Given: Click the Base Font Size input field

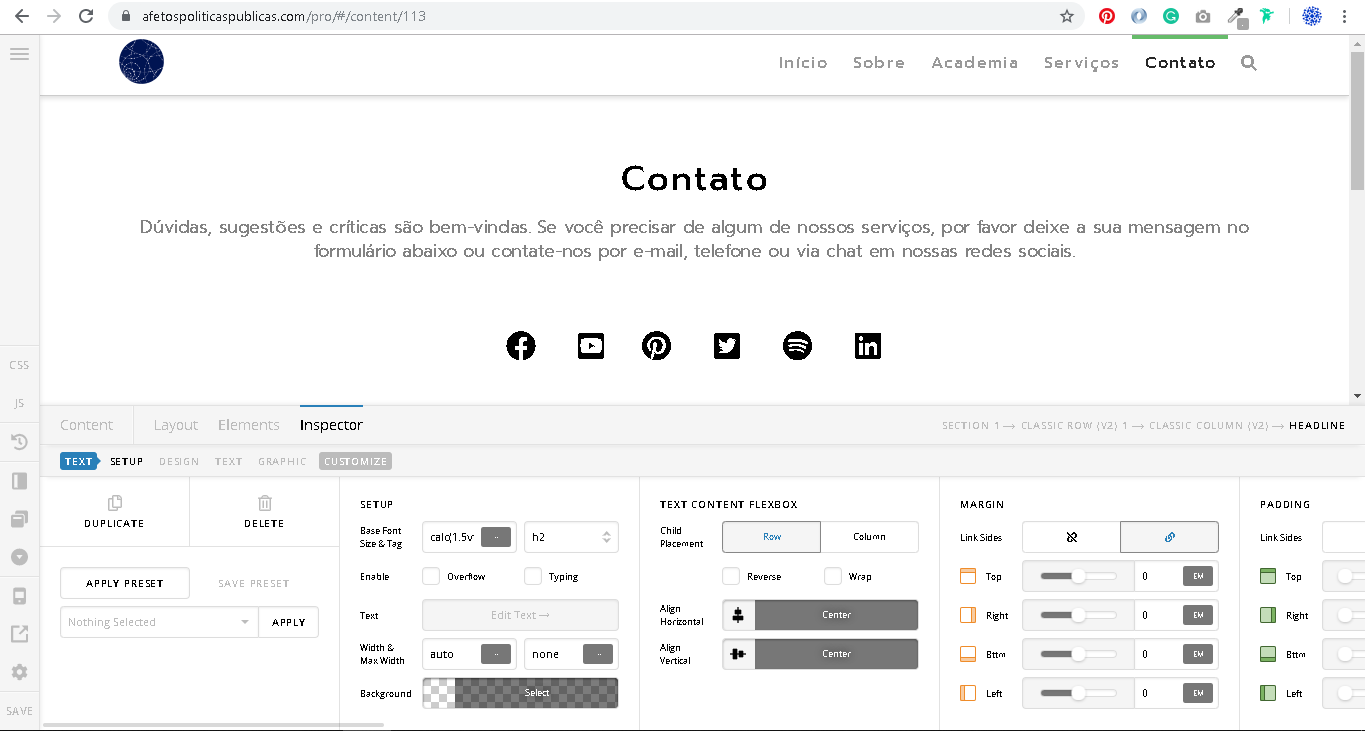Looking at the screenshot, I should click(452, 537).
